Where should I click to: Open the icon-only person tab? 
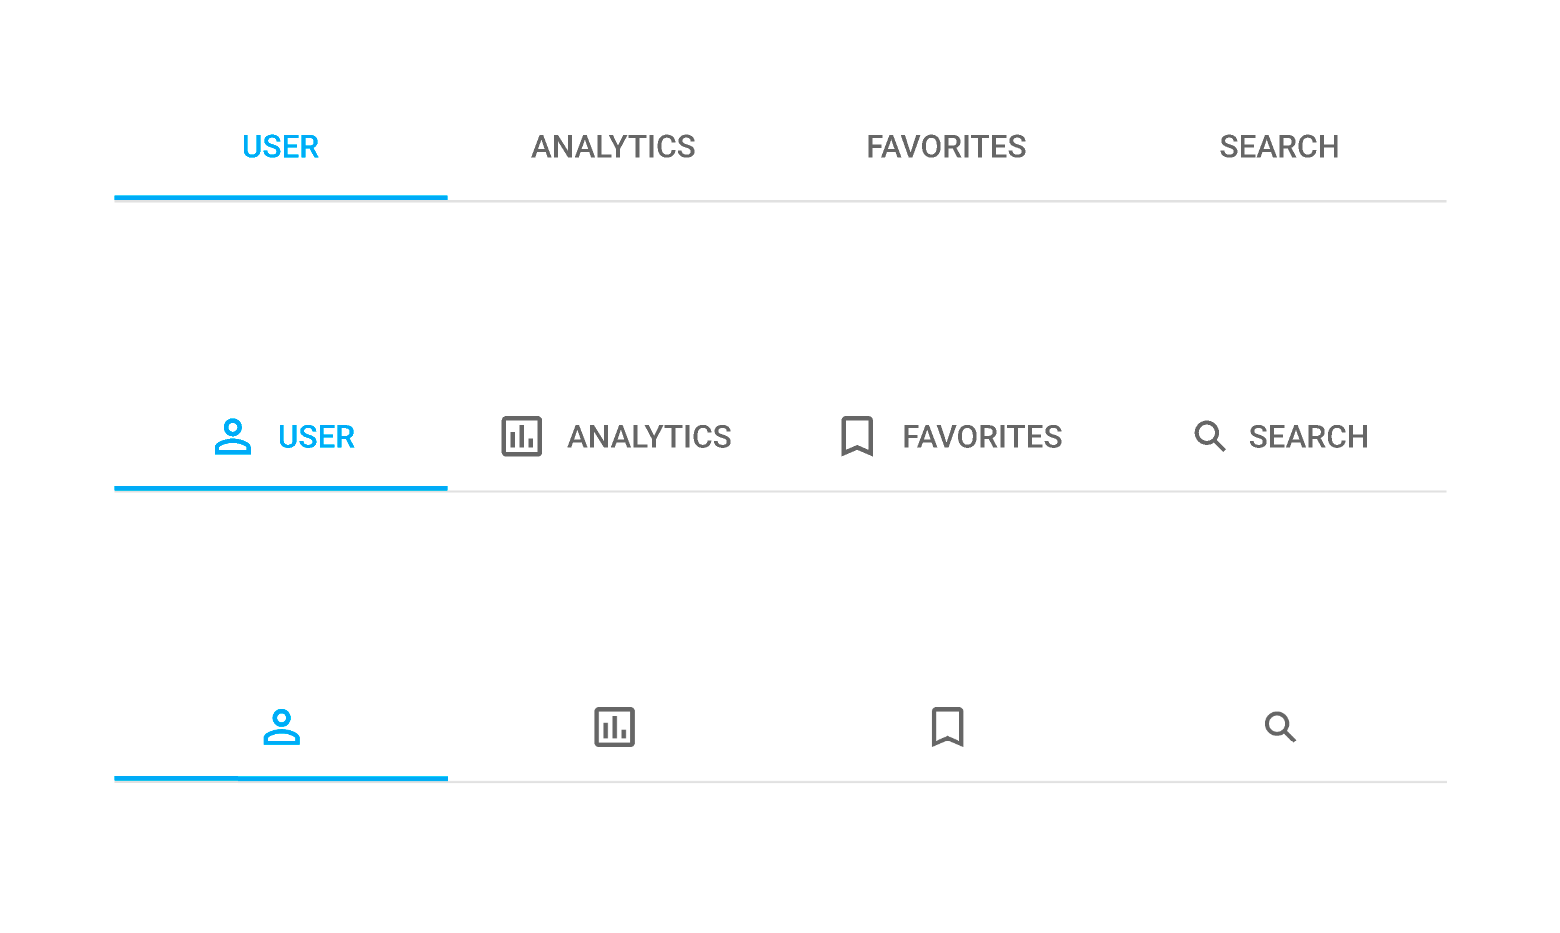(x=281, y=727)
